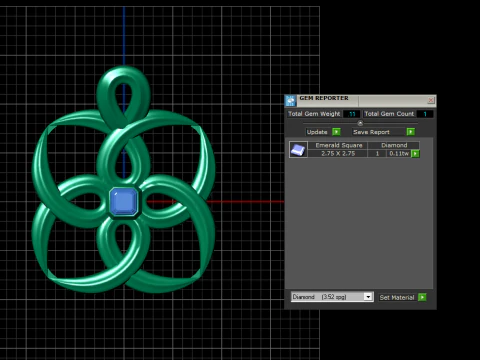Click the 'Diamond' material cell
Screen dimensions: 480x360
point(394,145)
